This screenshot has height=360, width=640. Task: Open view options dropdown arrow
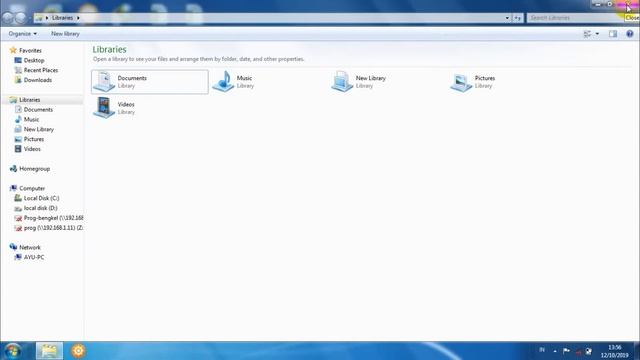[597, 34]
